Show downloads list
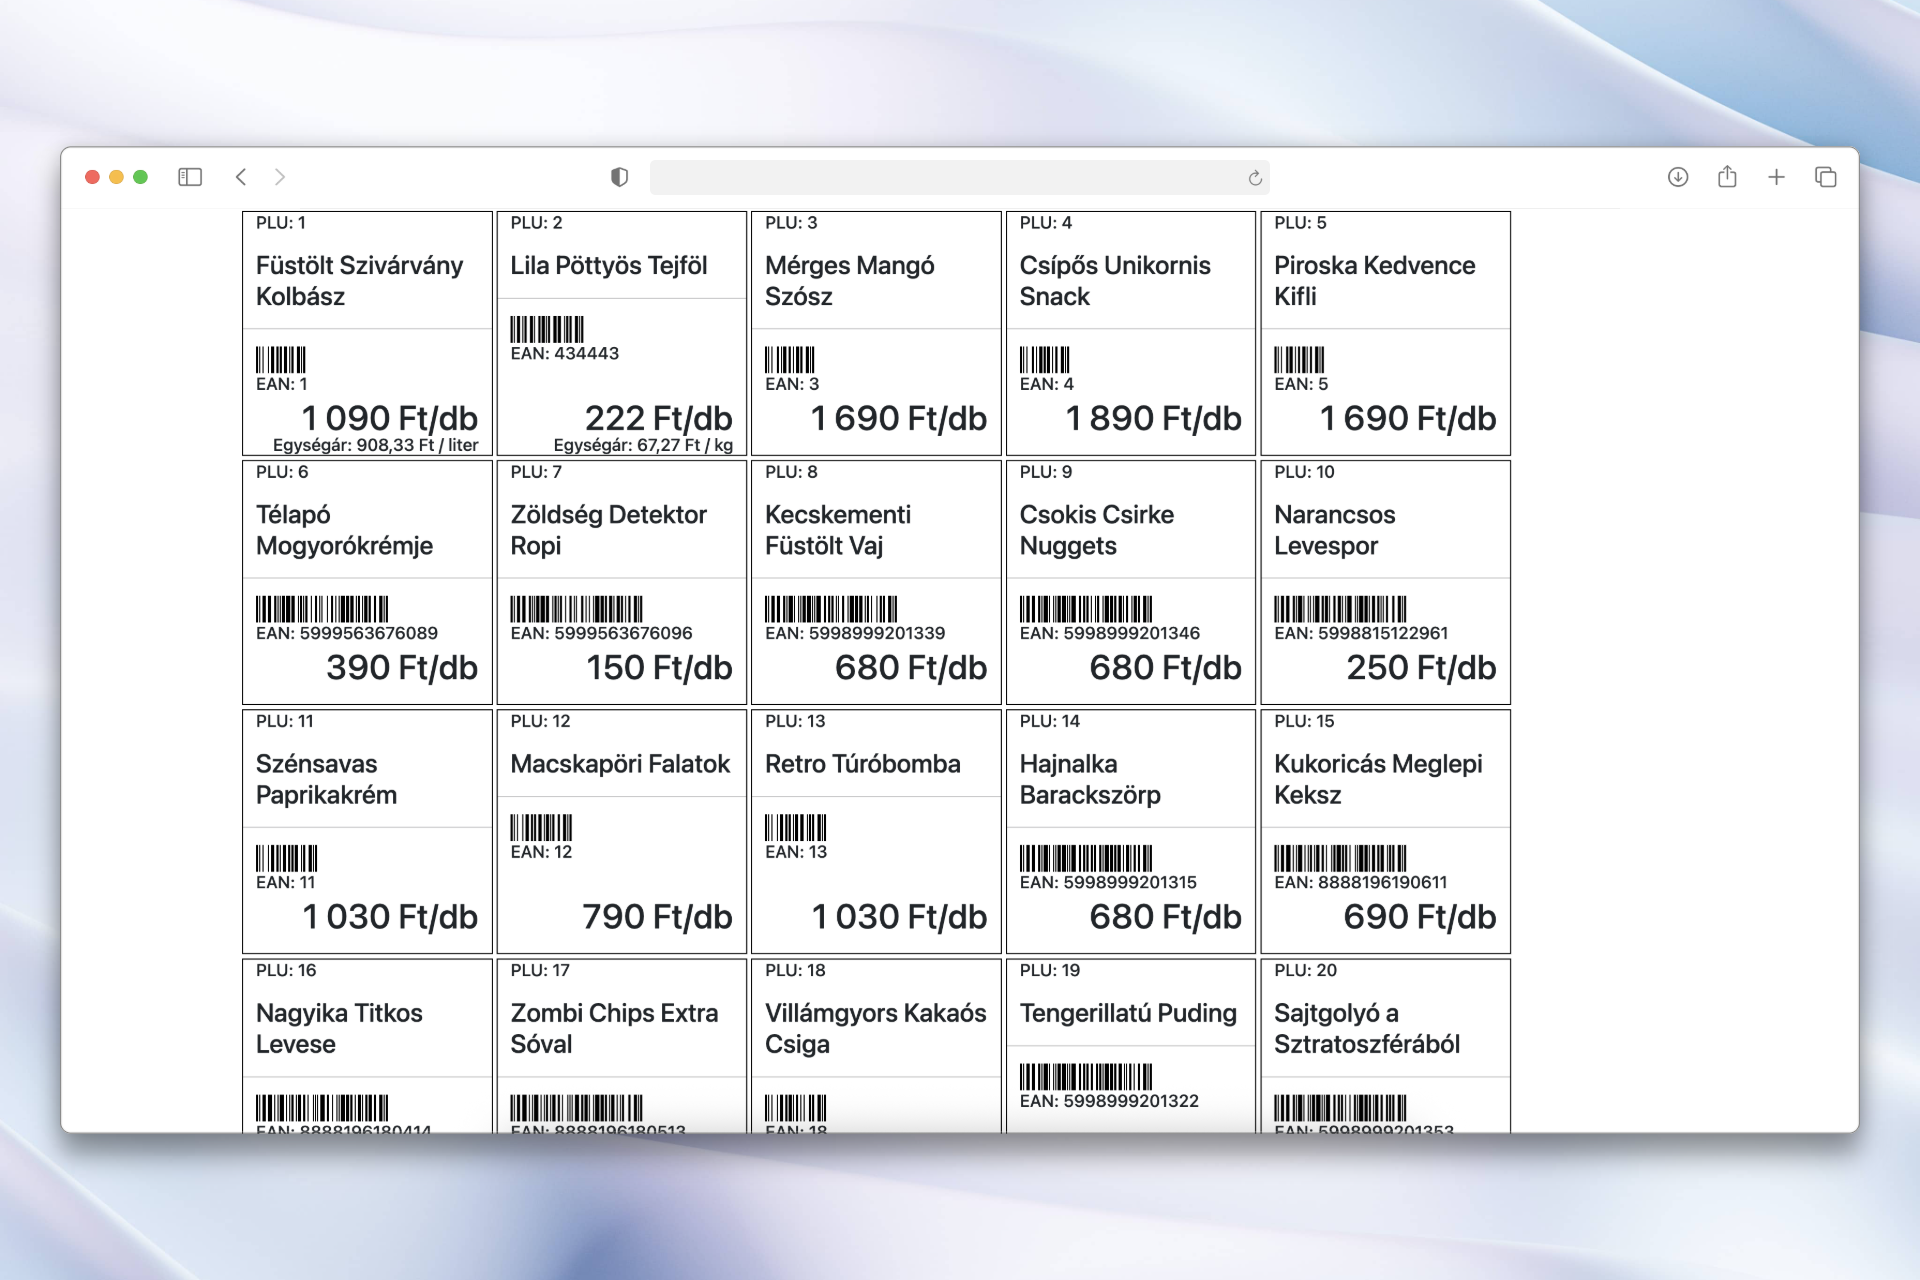The height and width of the screenshot is (1280, 1920). [x=1678, y=177]
